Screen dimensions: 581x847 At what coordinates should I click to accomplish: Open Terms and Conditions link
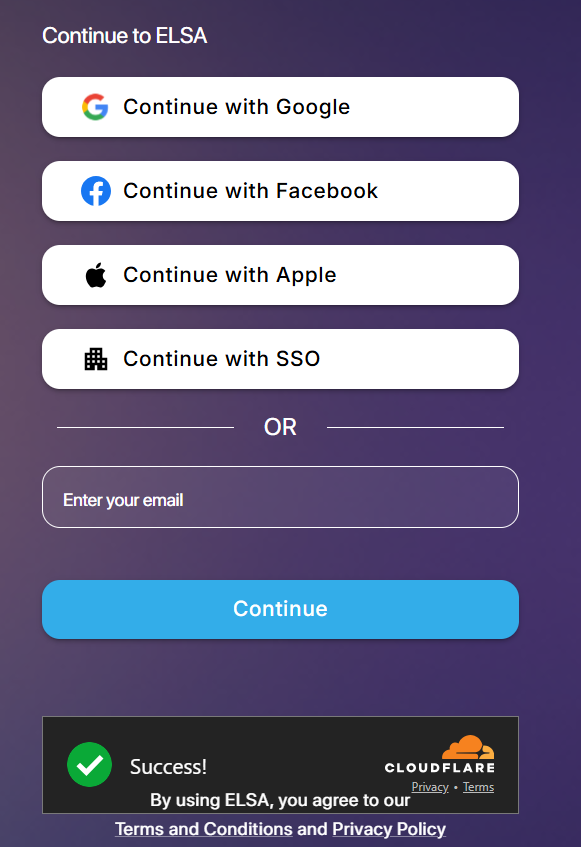coord(204,829)
